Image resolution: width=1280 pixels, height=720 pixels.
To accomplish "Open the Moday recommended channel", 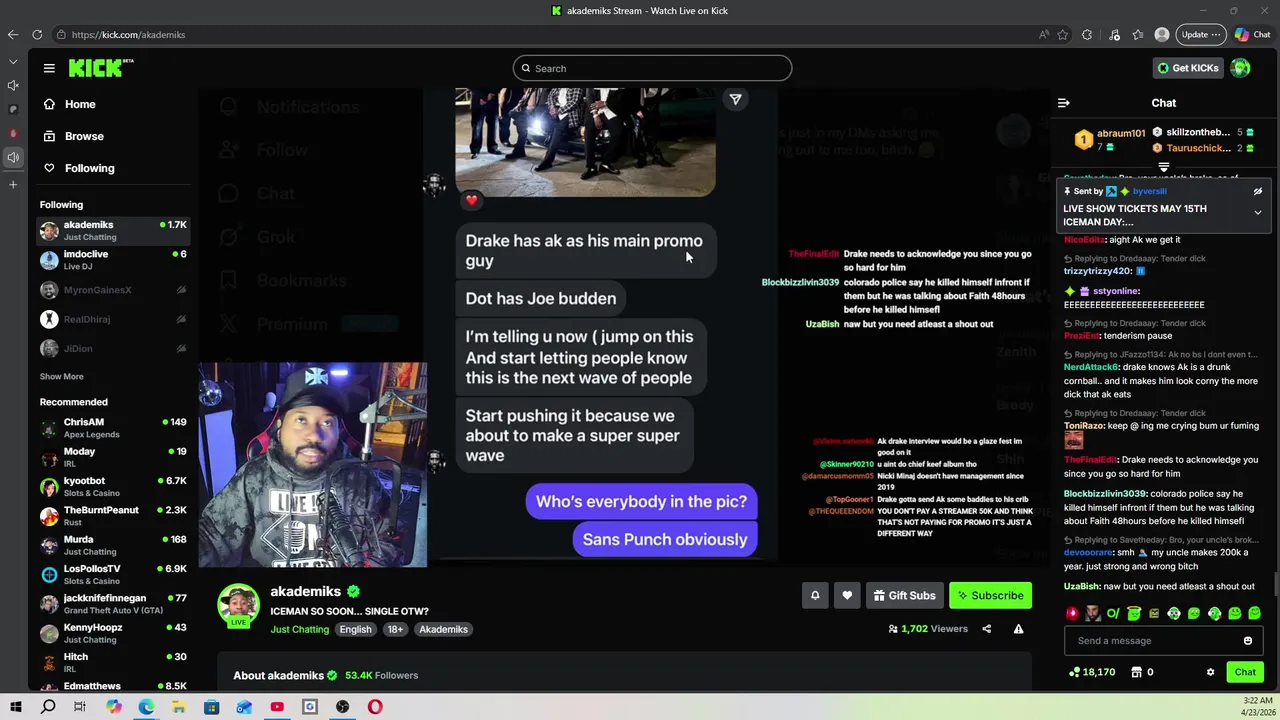I will 113,457.
